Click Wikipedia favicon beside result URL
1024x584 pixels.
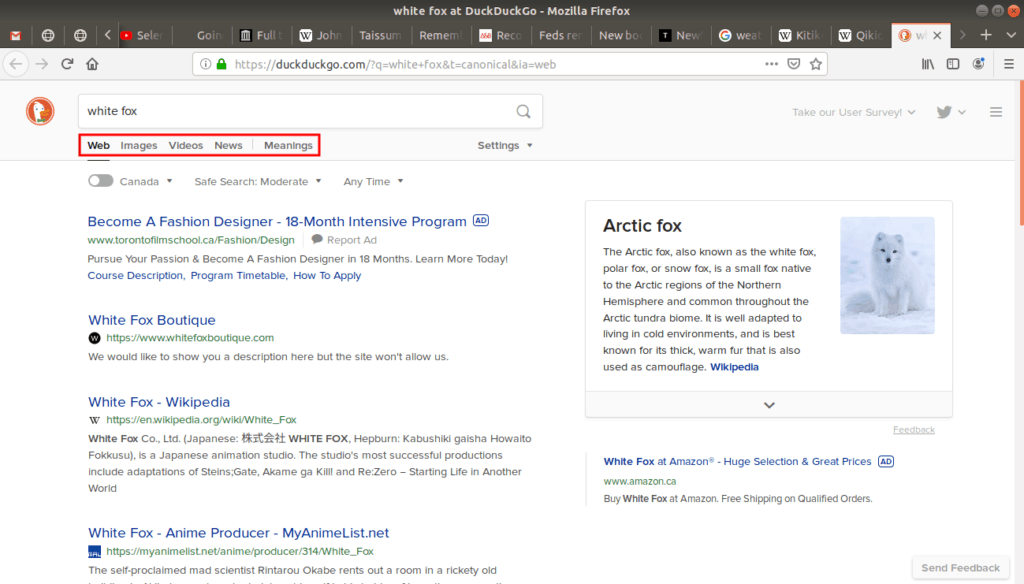click(94, 419)
